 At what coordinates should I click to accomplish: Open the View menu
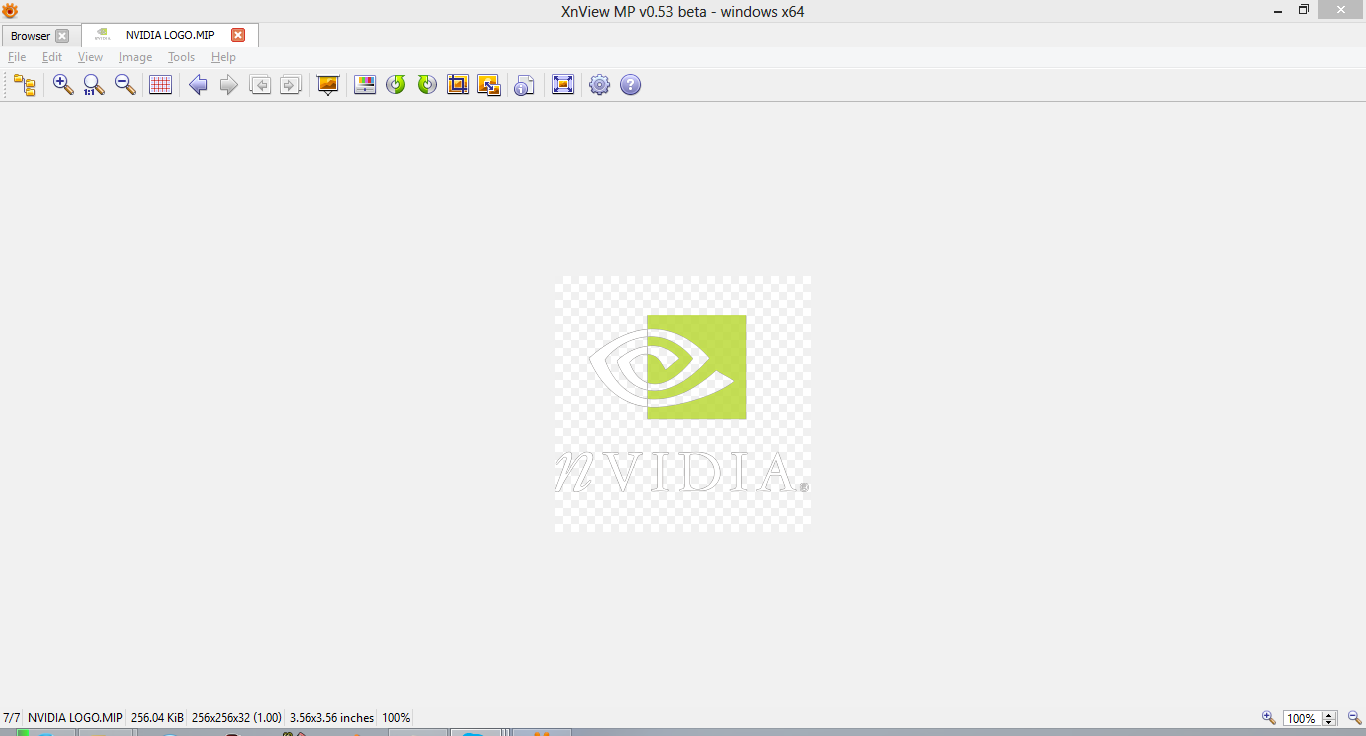(x=90, y=57)
